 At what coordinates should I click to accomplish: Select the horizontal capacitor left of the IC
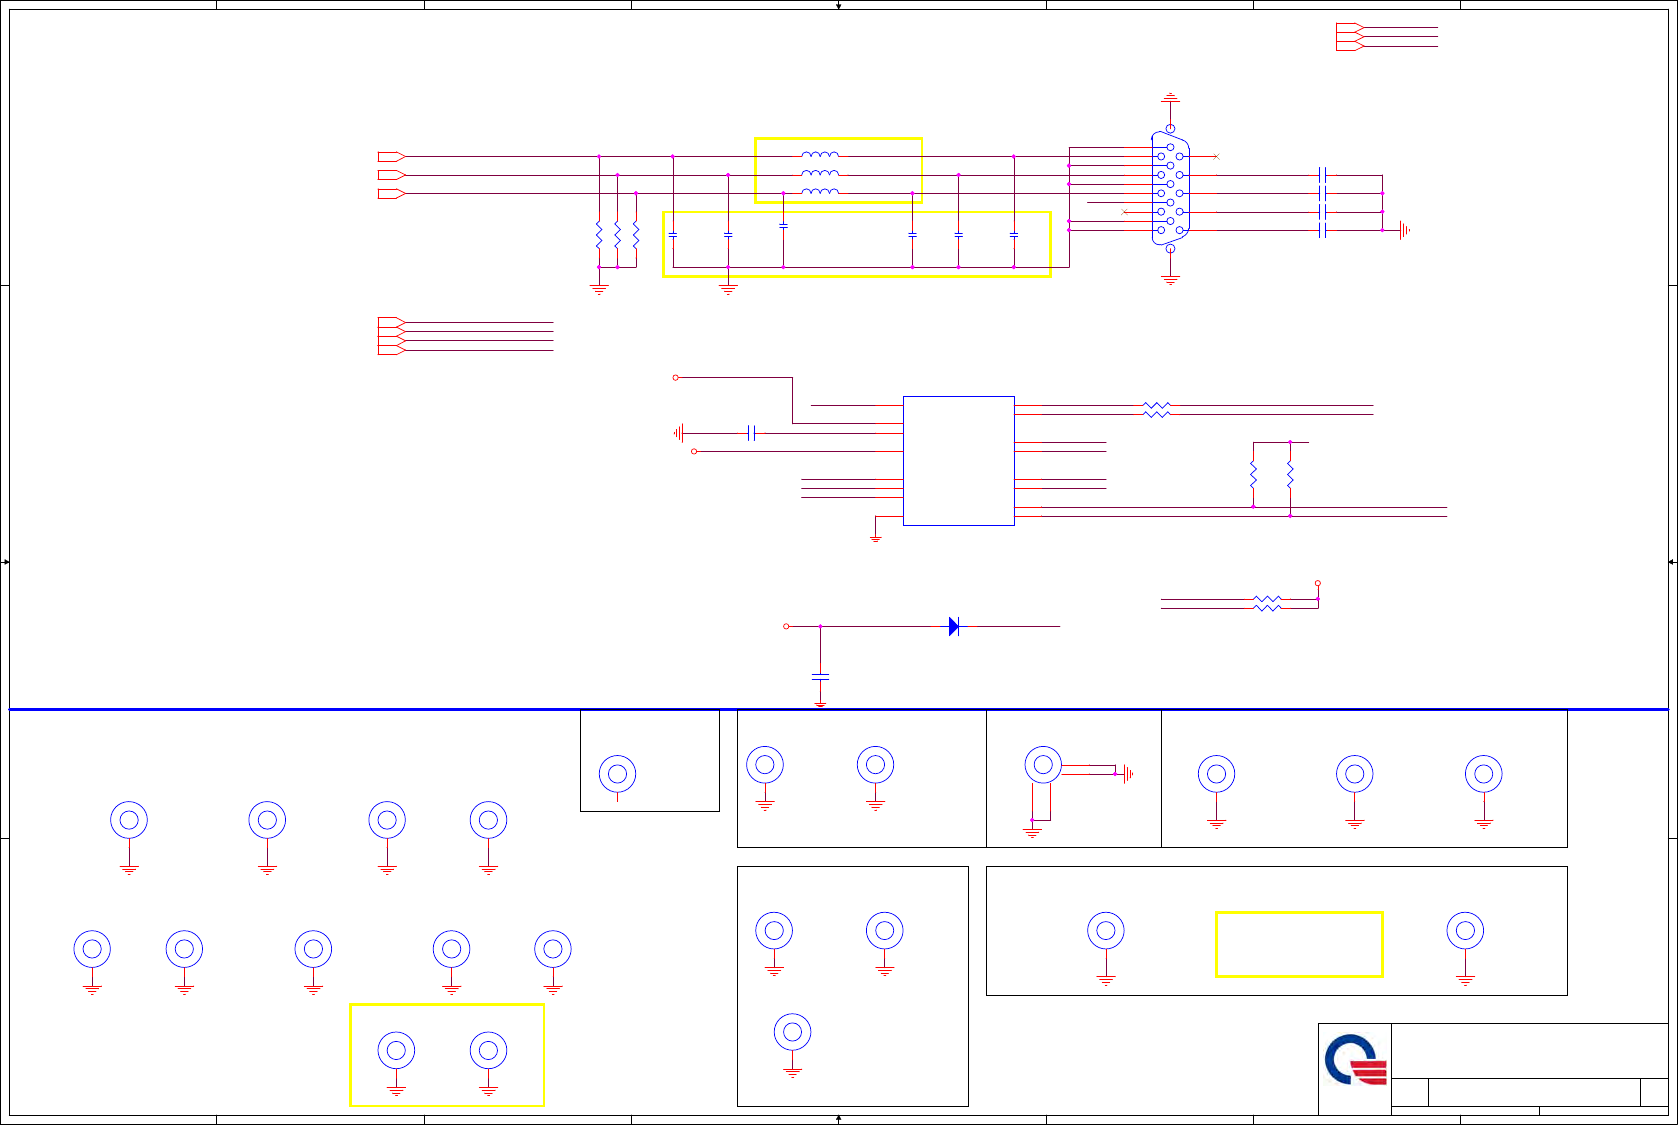click(x=752, y=433)
